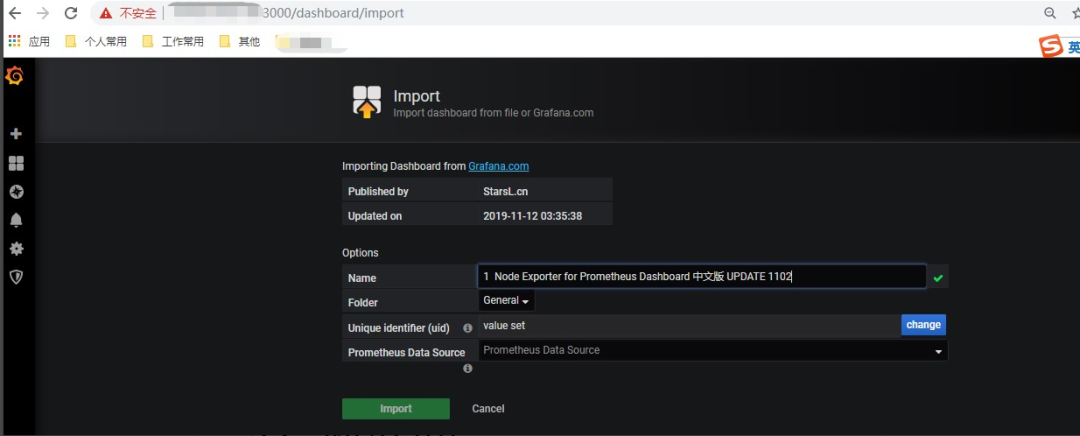Click the 'Import' page title
The height and width of the screenshot is (436, 1080).
417,96
